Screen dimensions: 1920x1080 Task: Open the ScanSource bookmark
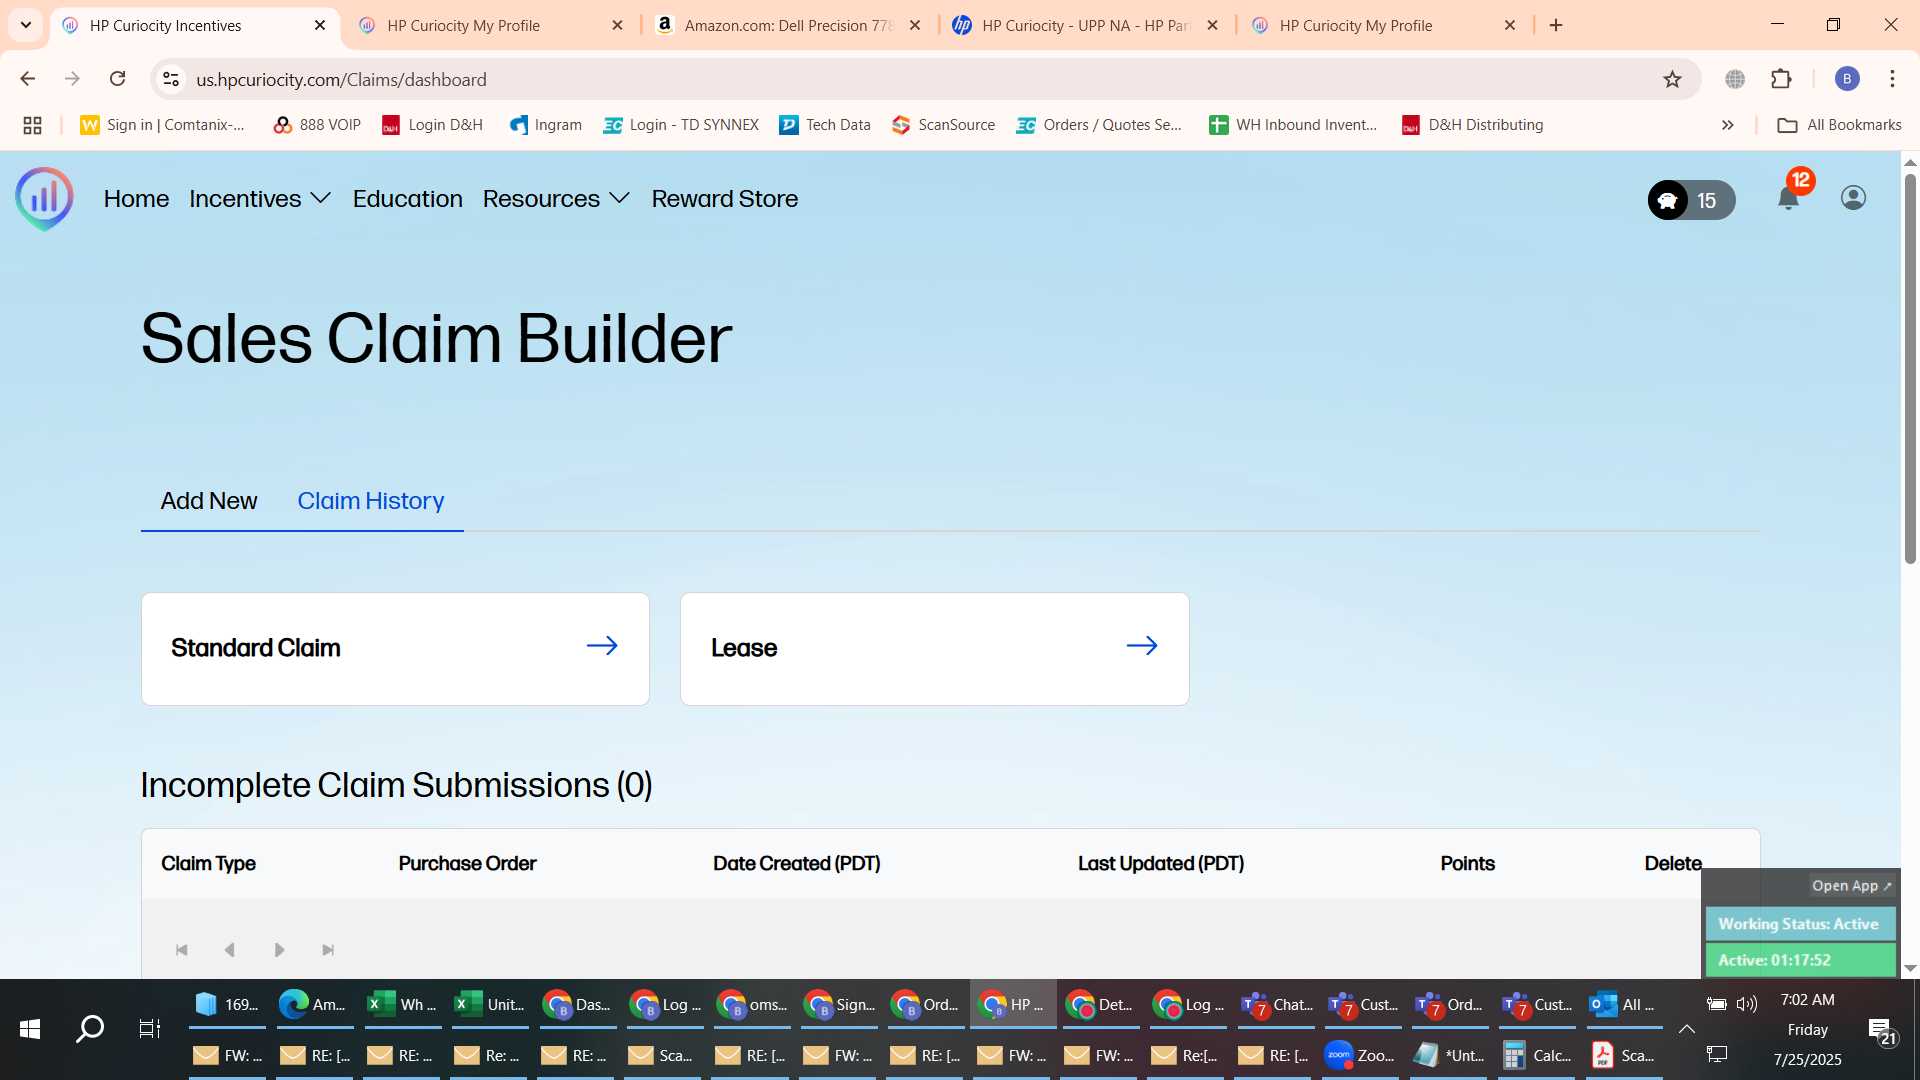pyautogui.click(x=943, y=125)
